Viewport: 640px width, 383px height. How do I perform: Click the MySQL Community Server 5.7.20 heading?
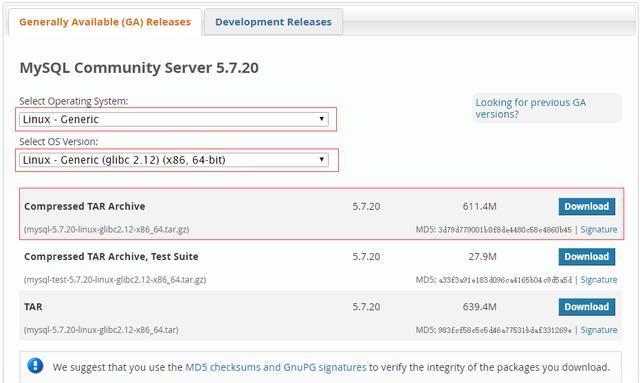(139, 68)
